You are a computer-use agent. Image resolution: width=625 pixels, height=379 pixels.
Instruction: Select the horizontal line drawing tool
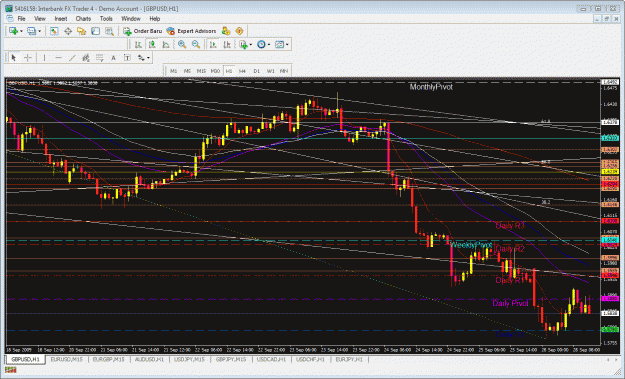pos(58,58)
